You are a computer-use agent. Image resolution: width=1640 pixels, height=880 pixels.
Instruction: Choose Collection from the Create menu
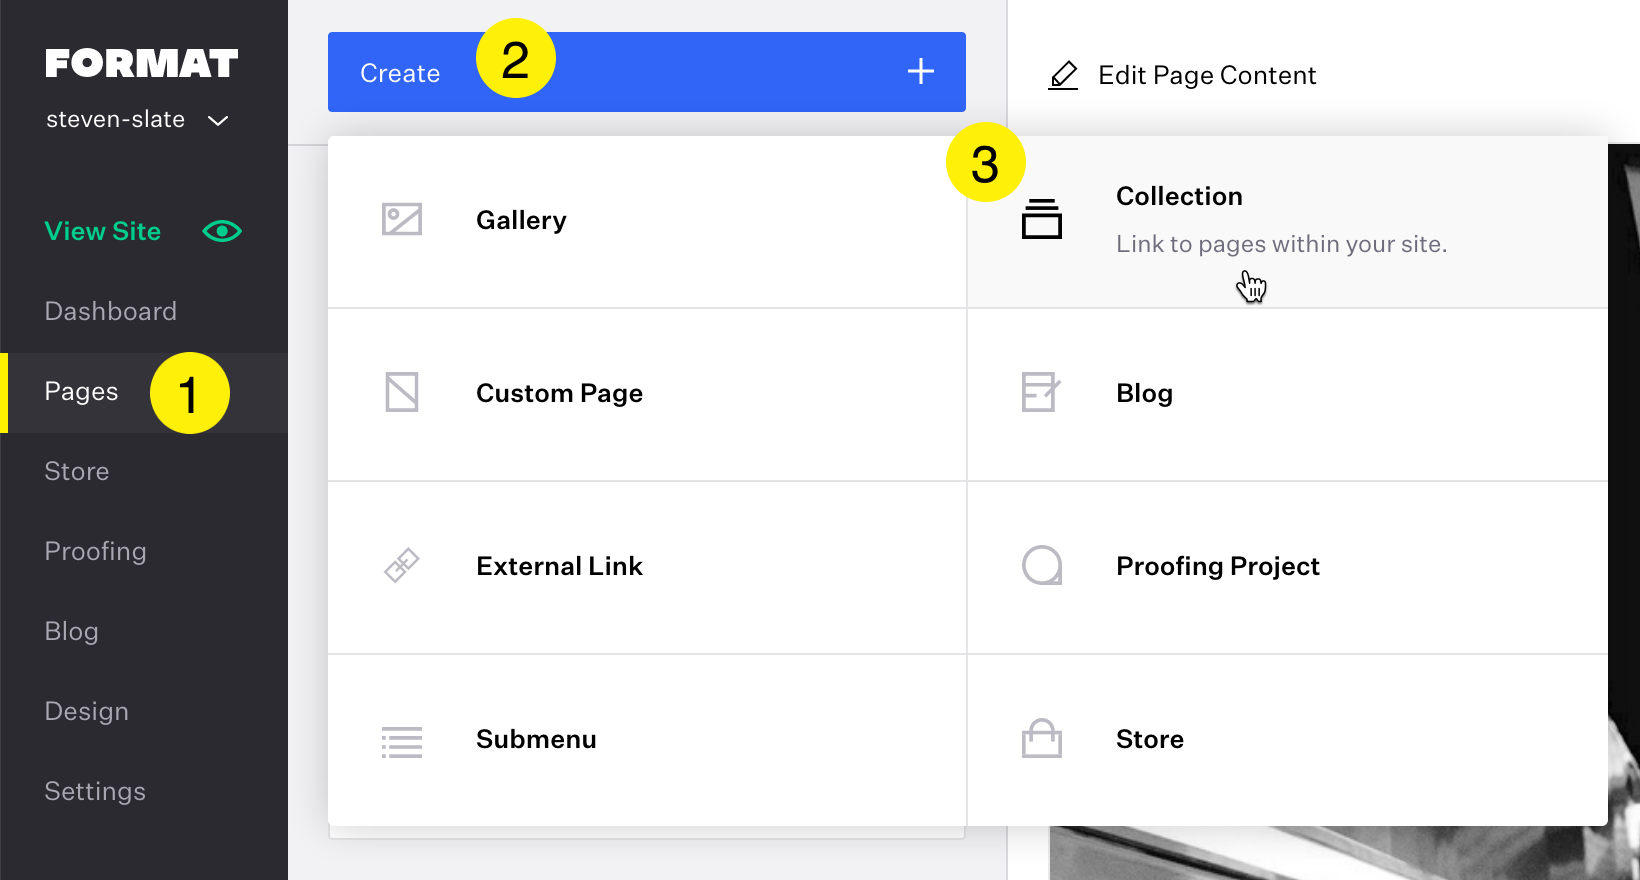pos(1180,196)
